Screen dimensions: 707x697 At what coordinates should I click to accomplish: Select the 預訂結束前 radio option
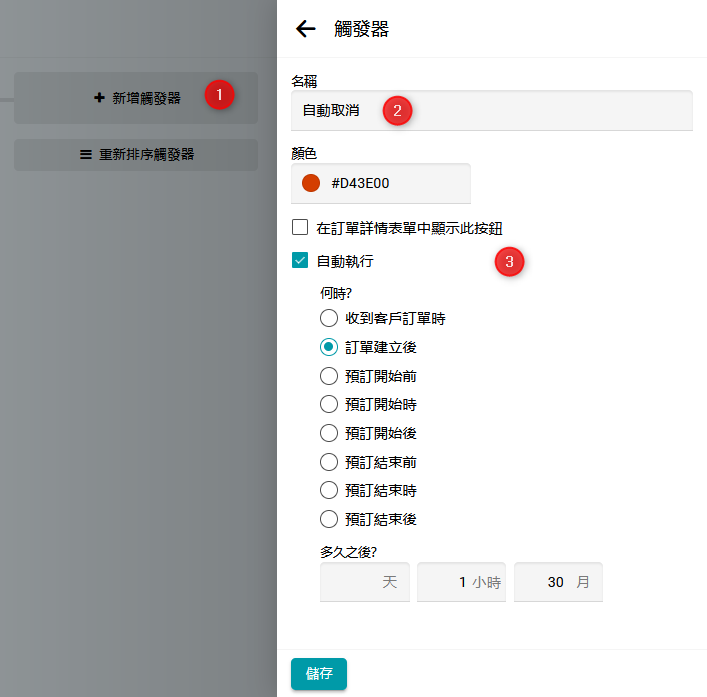click(x=328, y=462)
